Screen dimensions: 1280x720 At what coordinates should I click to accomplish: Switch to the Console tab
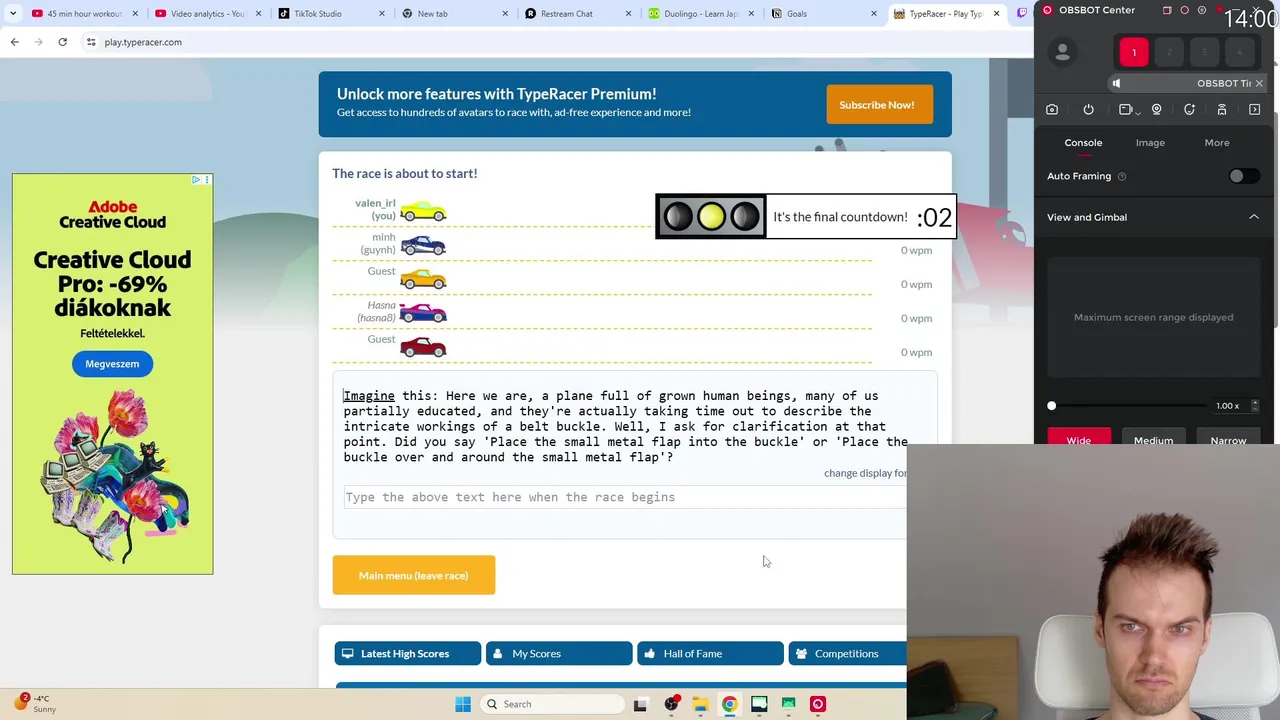coord(1083,143)
